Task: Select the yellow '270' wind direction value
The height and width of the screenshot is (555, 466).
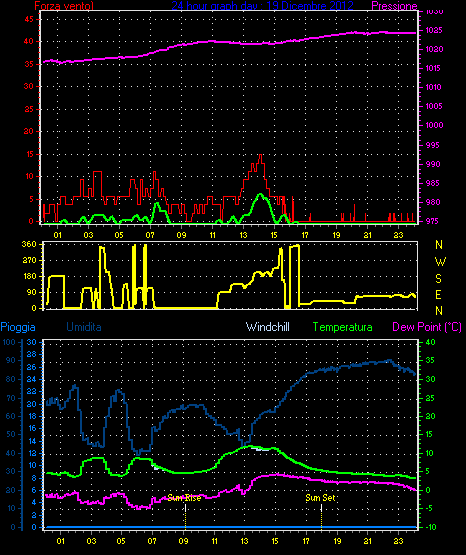Action: pos(29,261)
